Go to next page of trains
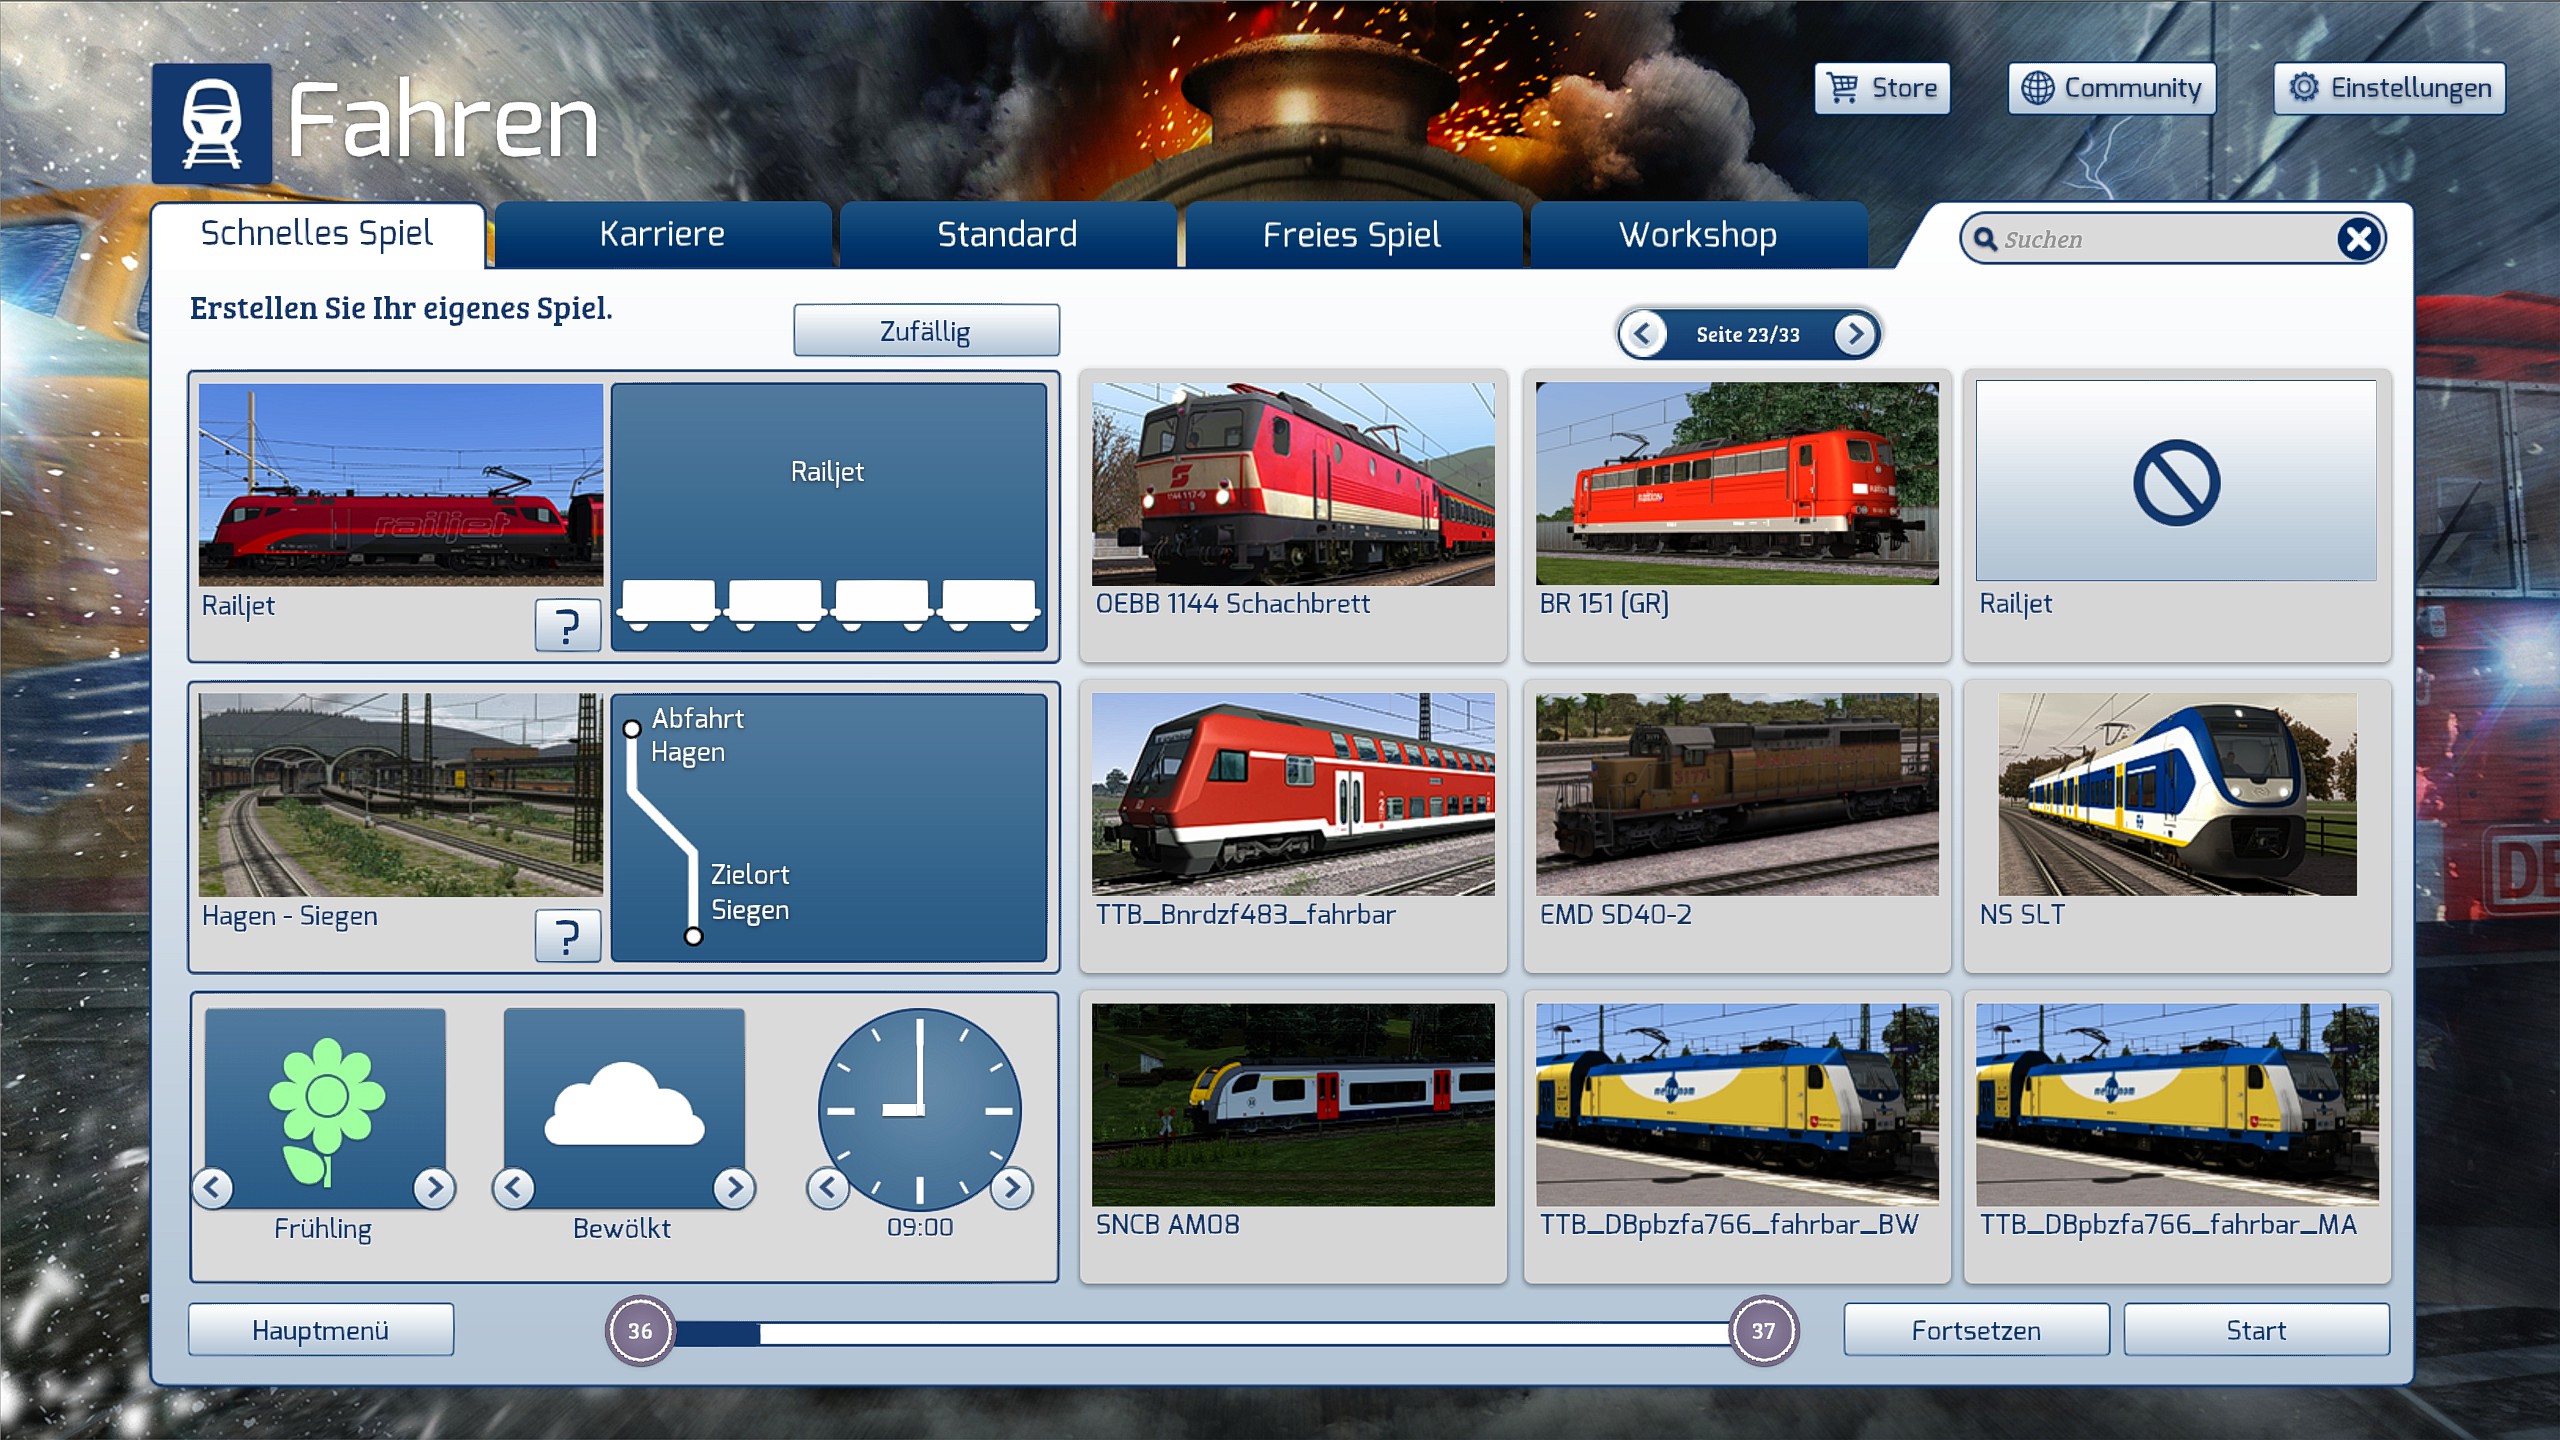The width and height of the screenshot is (2560, 1440). [x=1855, y=334]
